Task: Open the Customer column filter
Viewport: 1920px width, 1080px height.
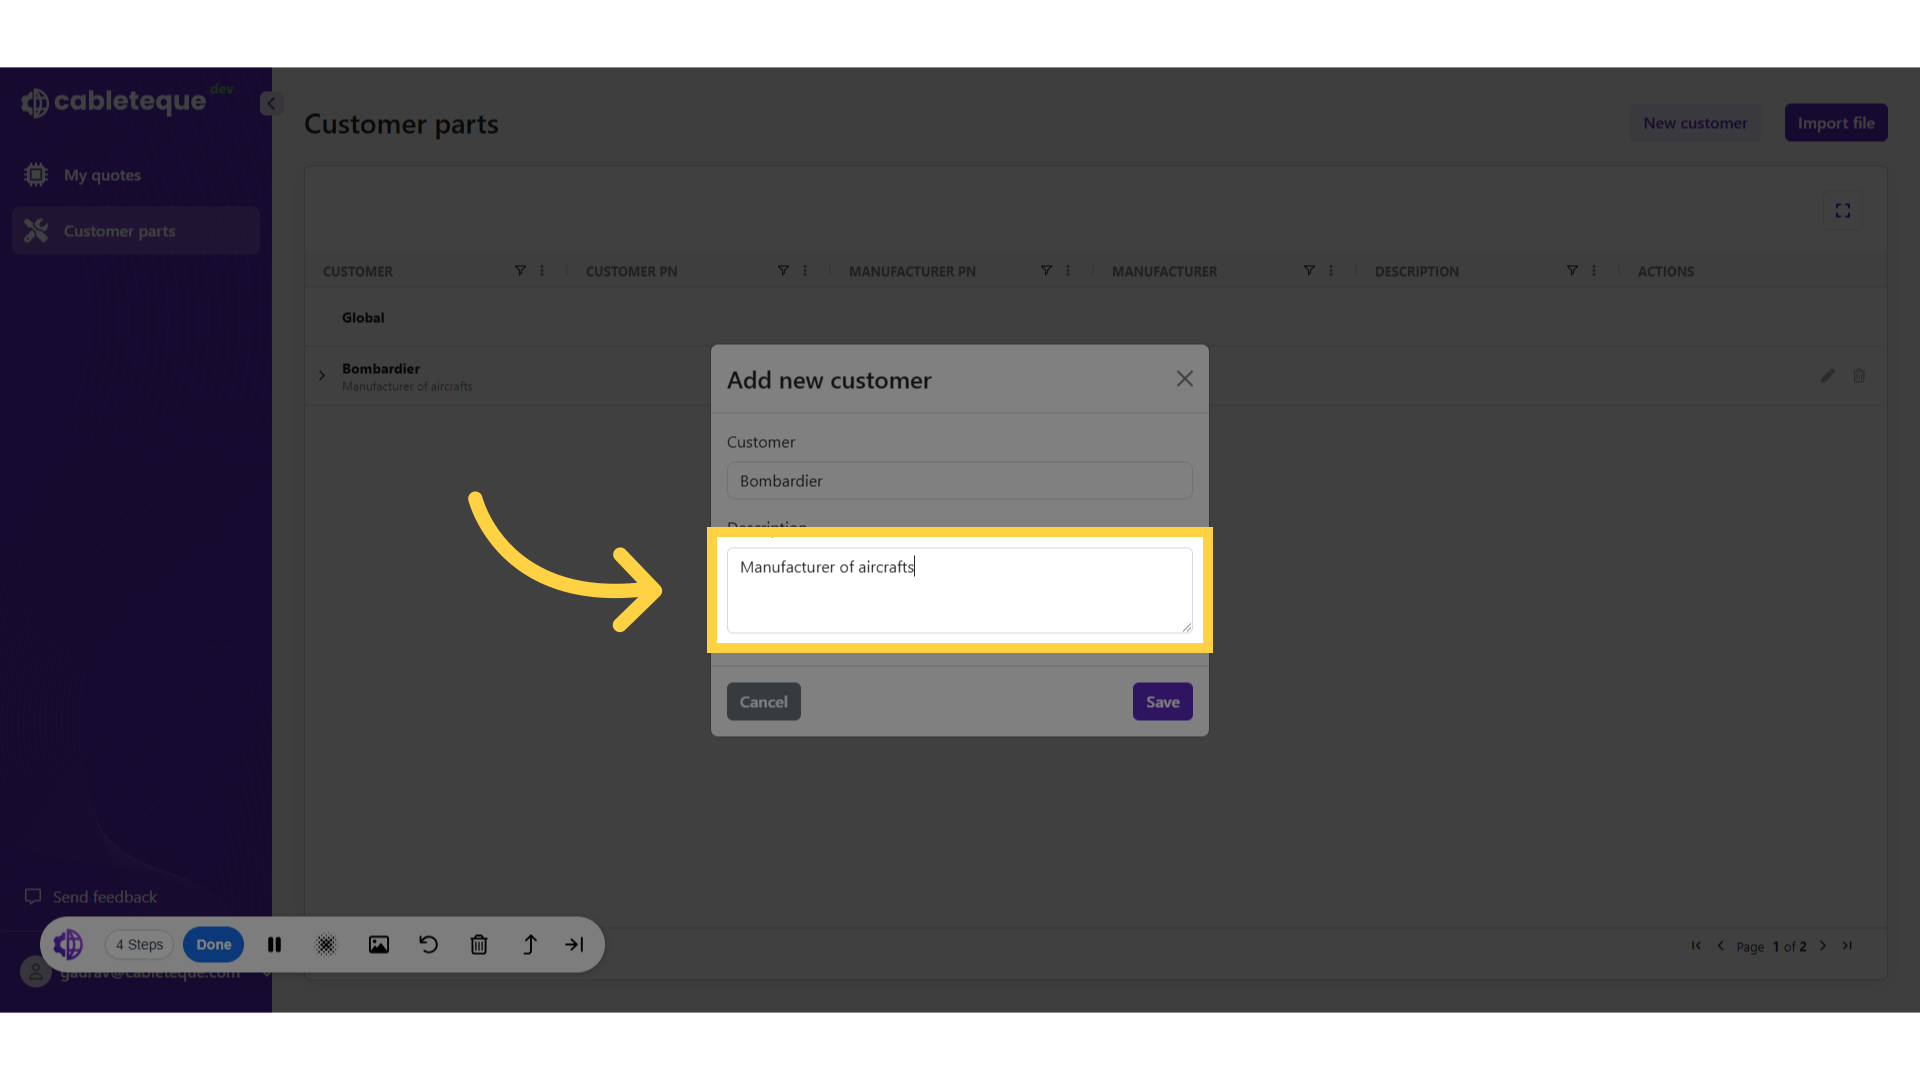Action: pyautogui.click(x=520, y=271)
